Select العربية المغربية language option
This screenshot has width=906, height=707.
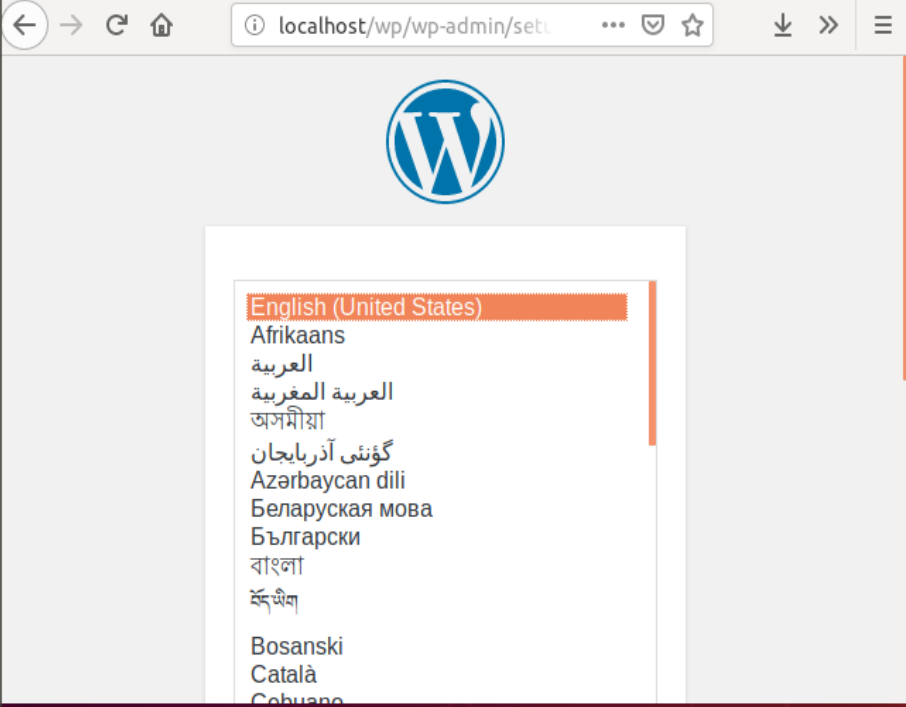pyautogui.click(x=437, y=392)
